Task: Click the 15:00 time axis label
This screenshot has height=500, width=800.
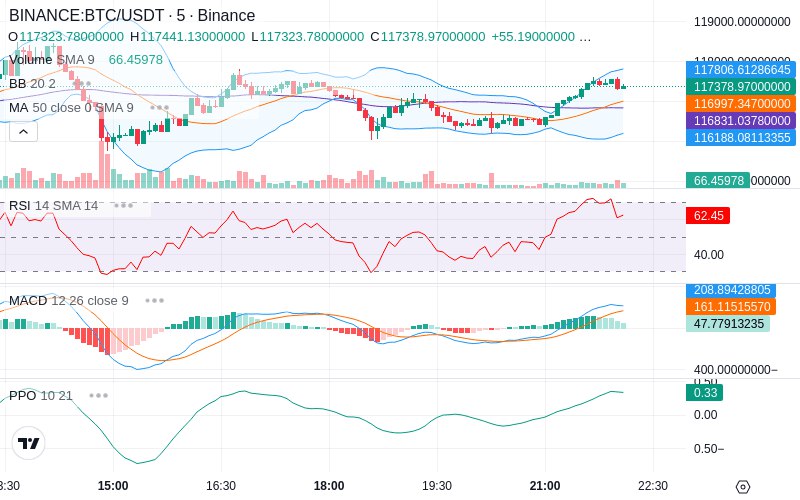Action: click(x=113, y=485)
